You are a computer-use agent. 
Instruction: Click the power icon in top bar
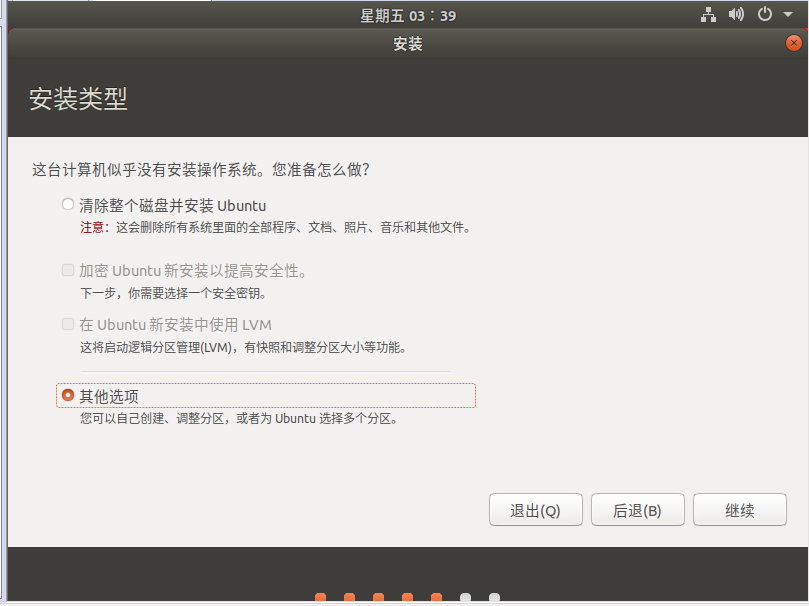tap(765, 14)
